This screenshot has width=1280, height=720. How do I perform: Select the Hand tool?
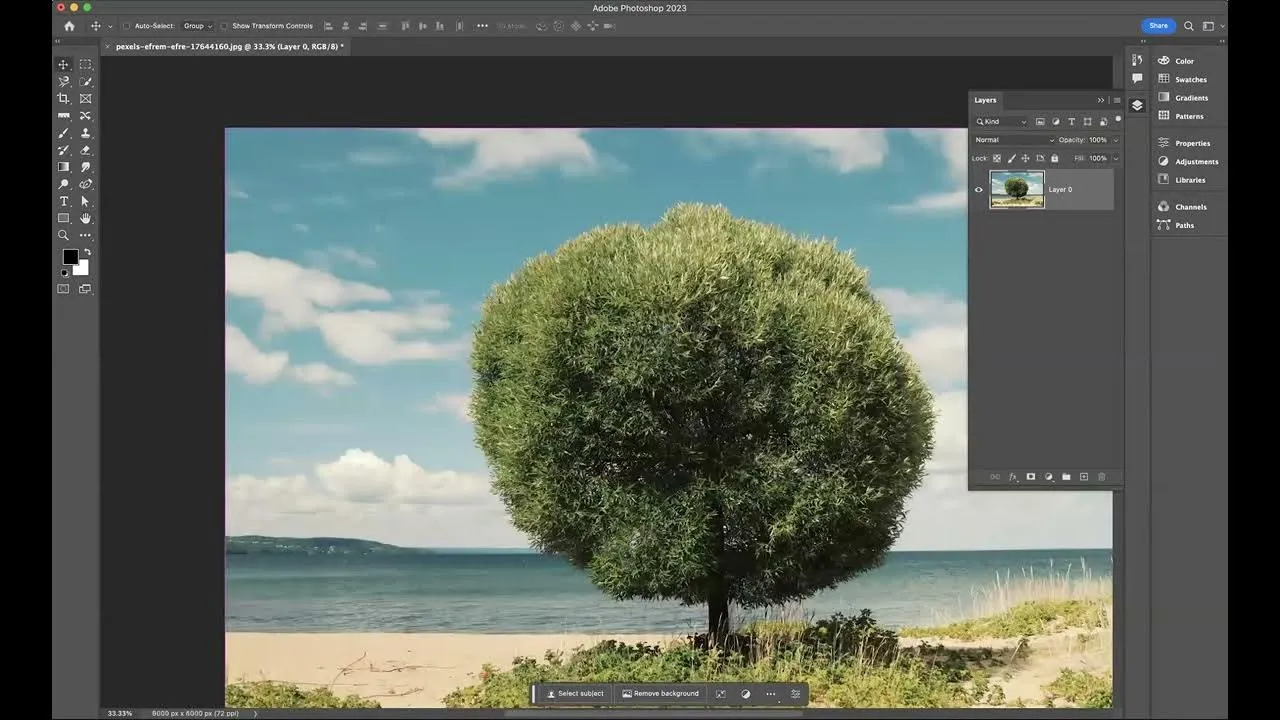85,218
